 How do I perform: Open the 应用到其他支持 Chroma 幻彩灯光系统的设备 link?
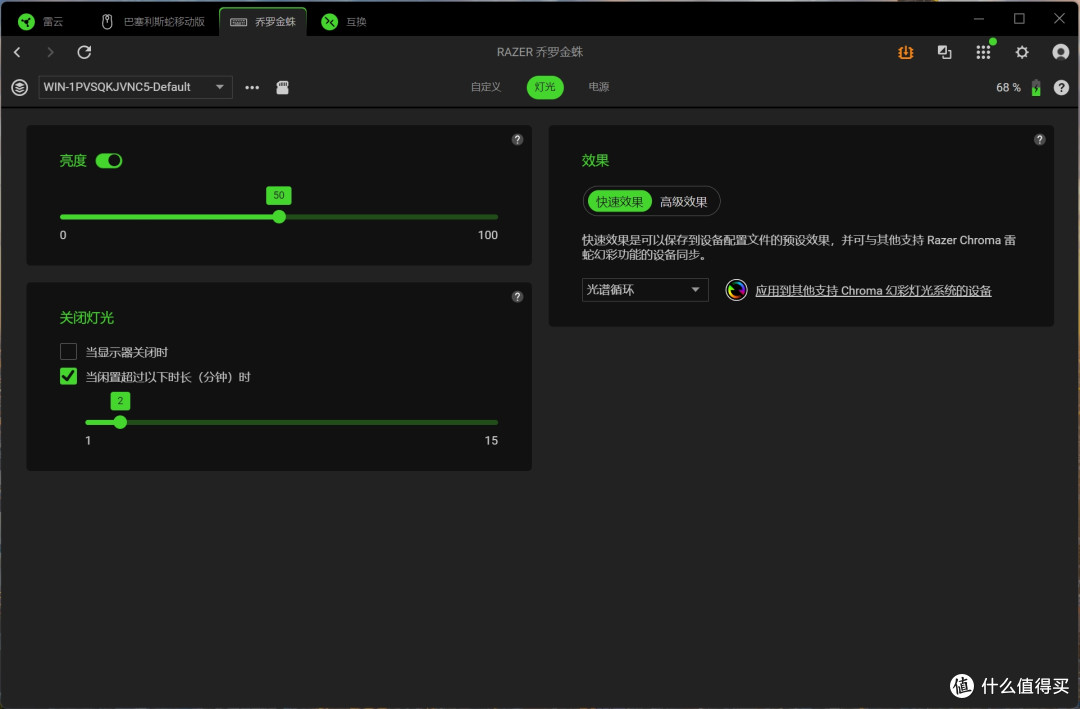pos(873,291)
